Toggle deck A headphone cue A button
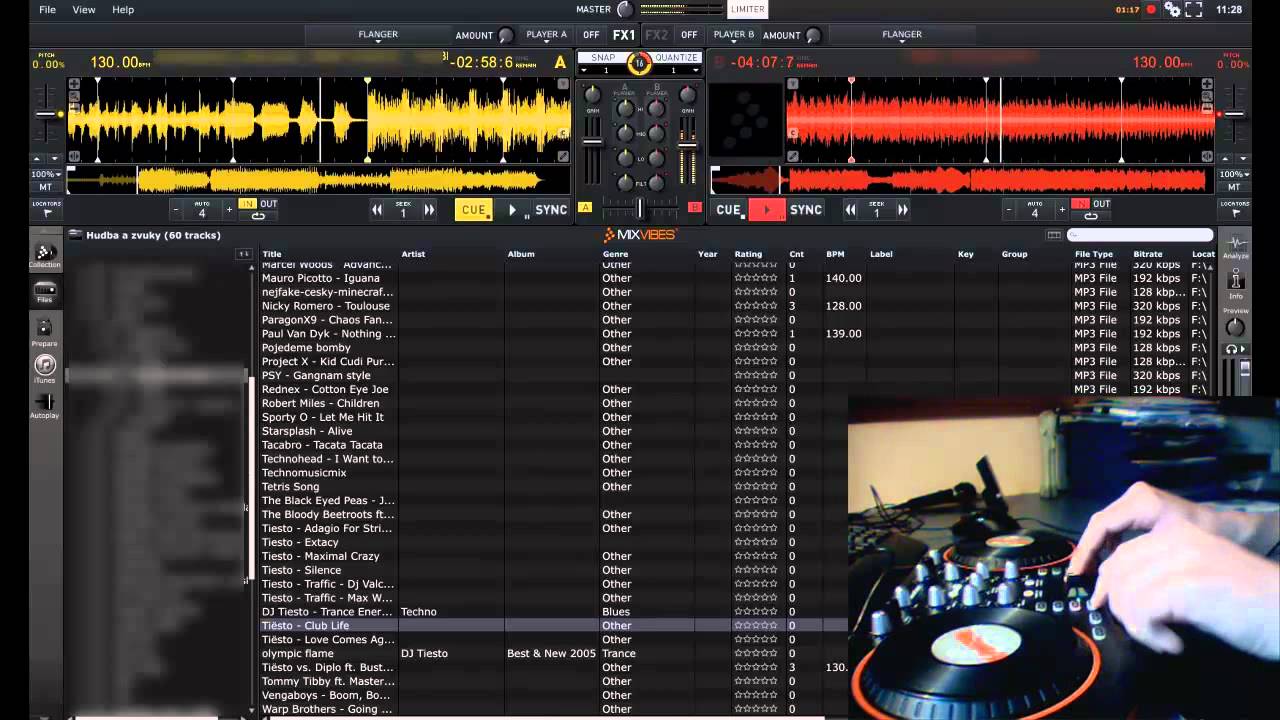Image resolution: width=1280 pixels, height=720 pixels. pyautogui.click(x=585, y=208)
